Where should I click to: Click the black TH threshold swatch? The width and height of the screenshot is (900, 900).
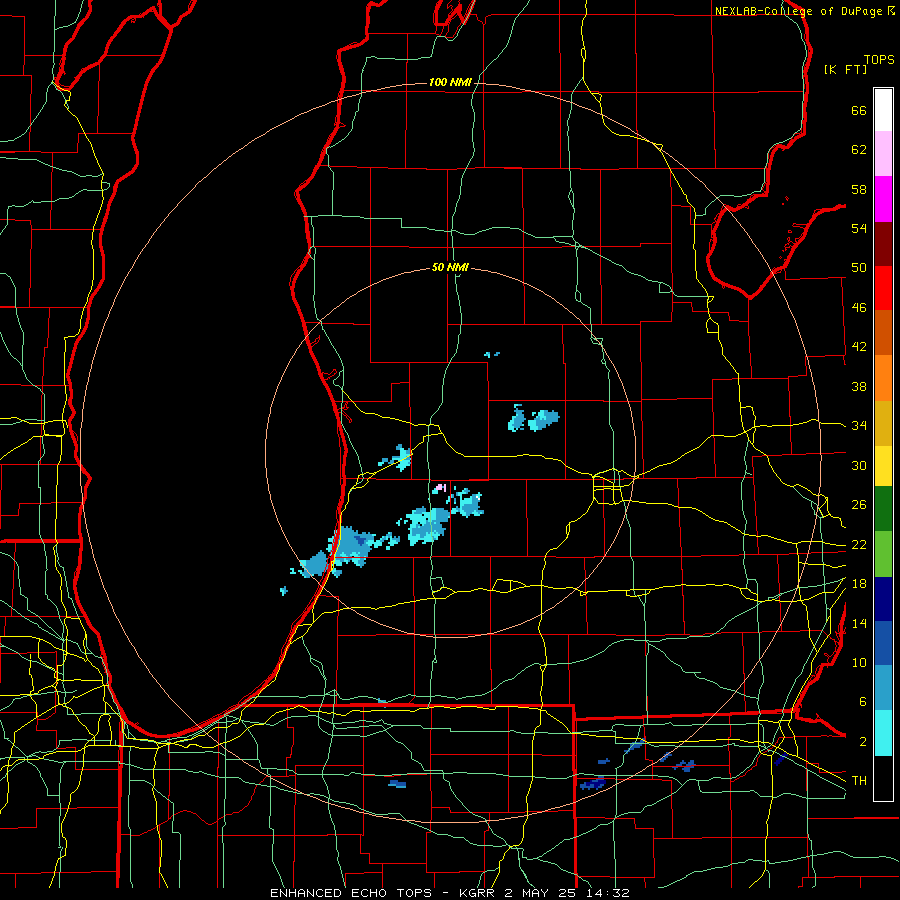[x=883, y=778]
